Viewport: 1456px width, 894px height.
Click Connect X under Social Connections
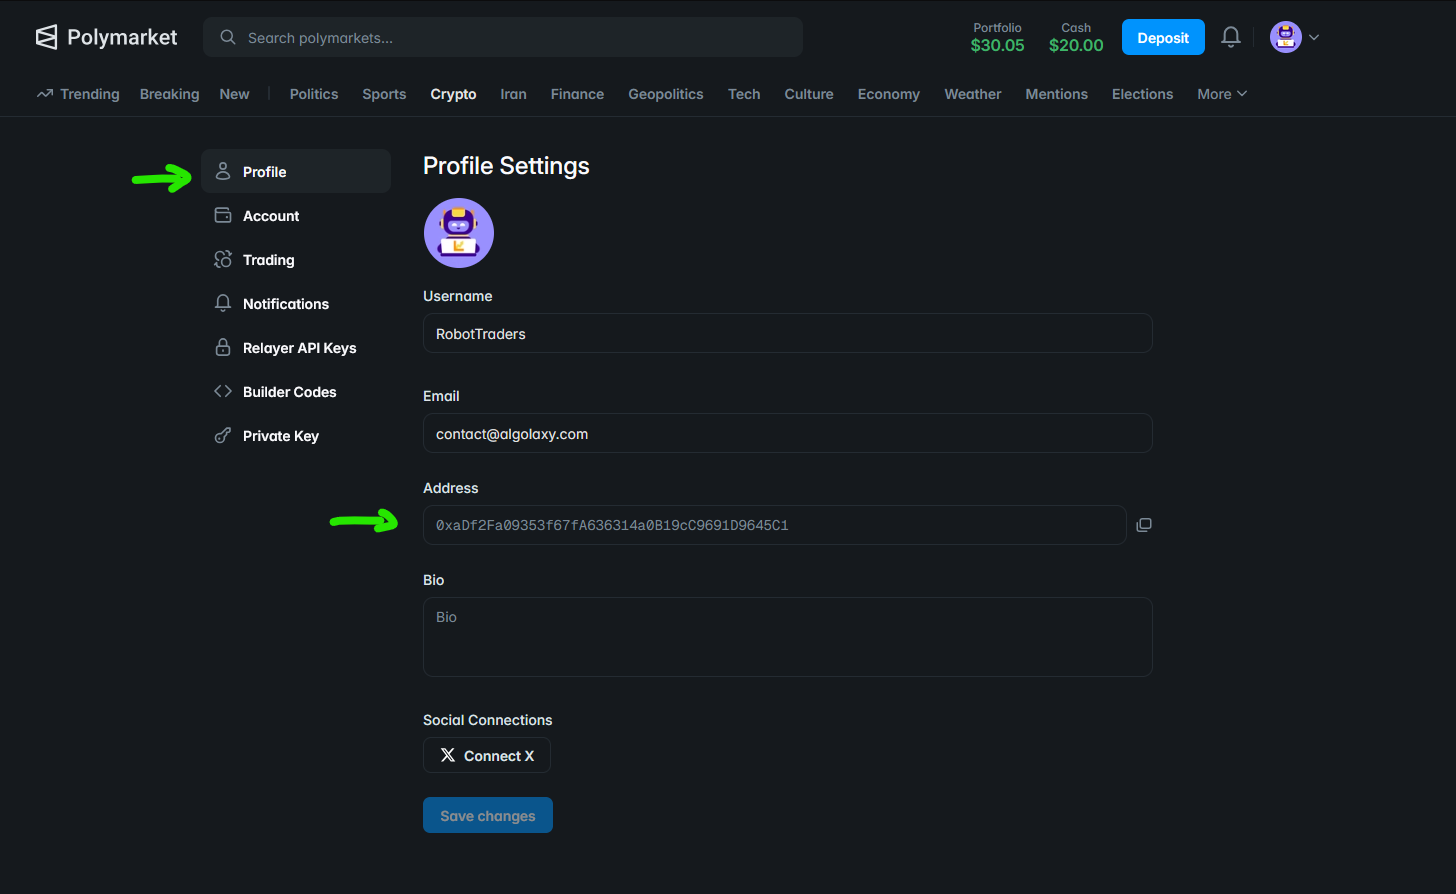pyautogui.click(x=487, y=755)
